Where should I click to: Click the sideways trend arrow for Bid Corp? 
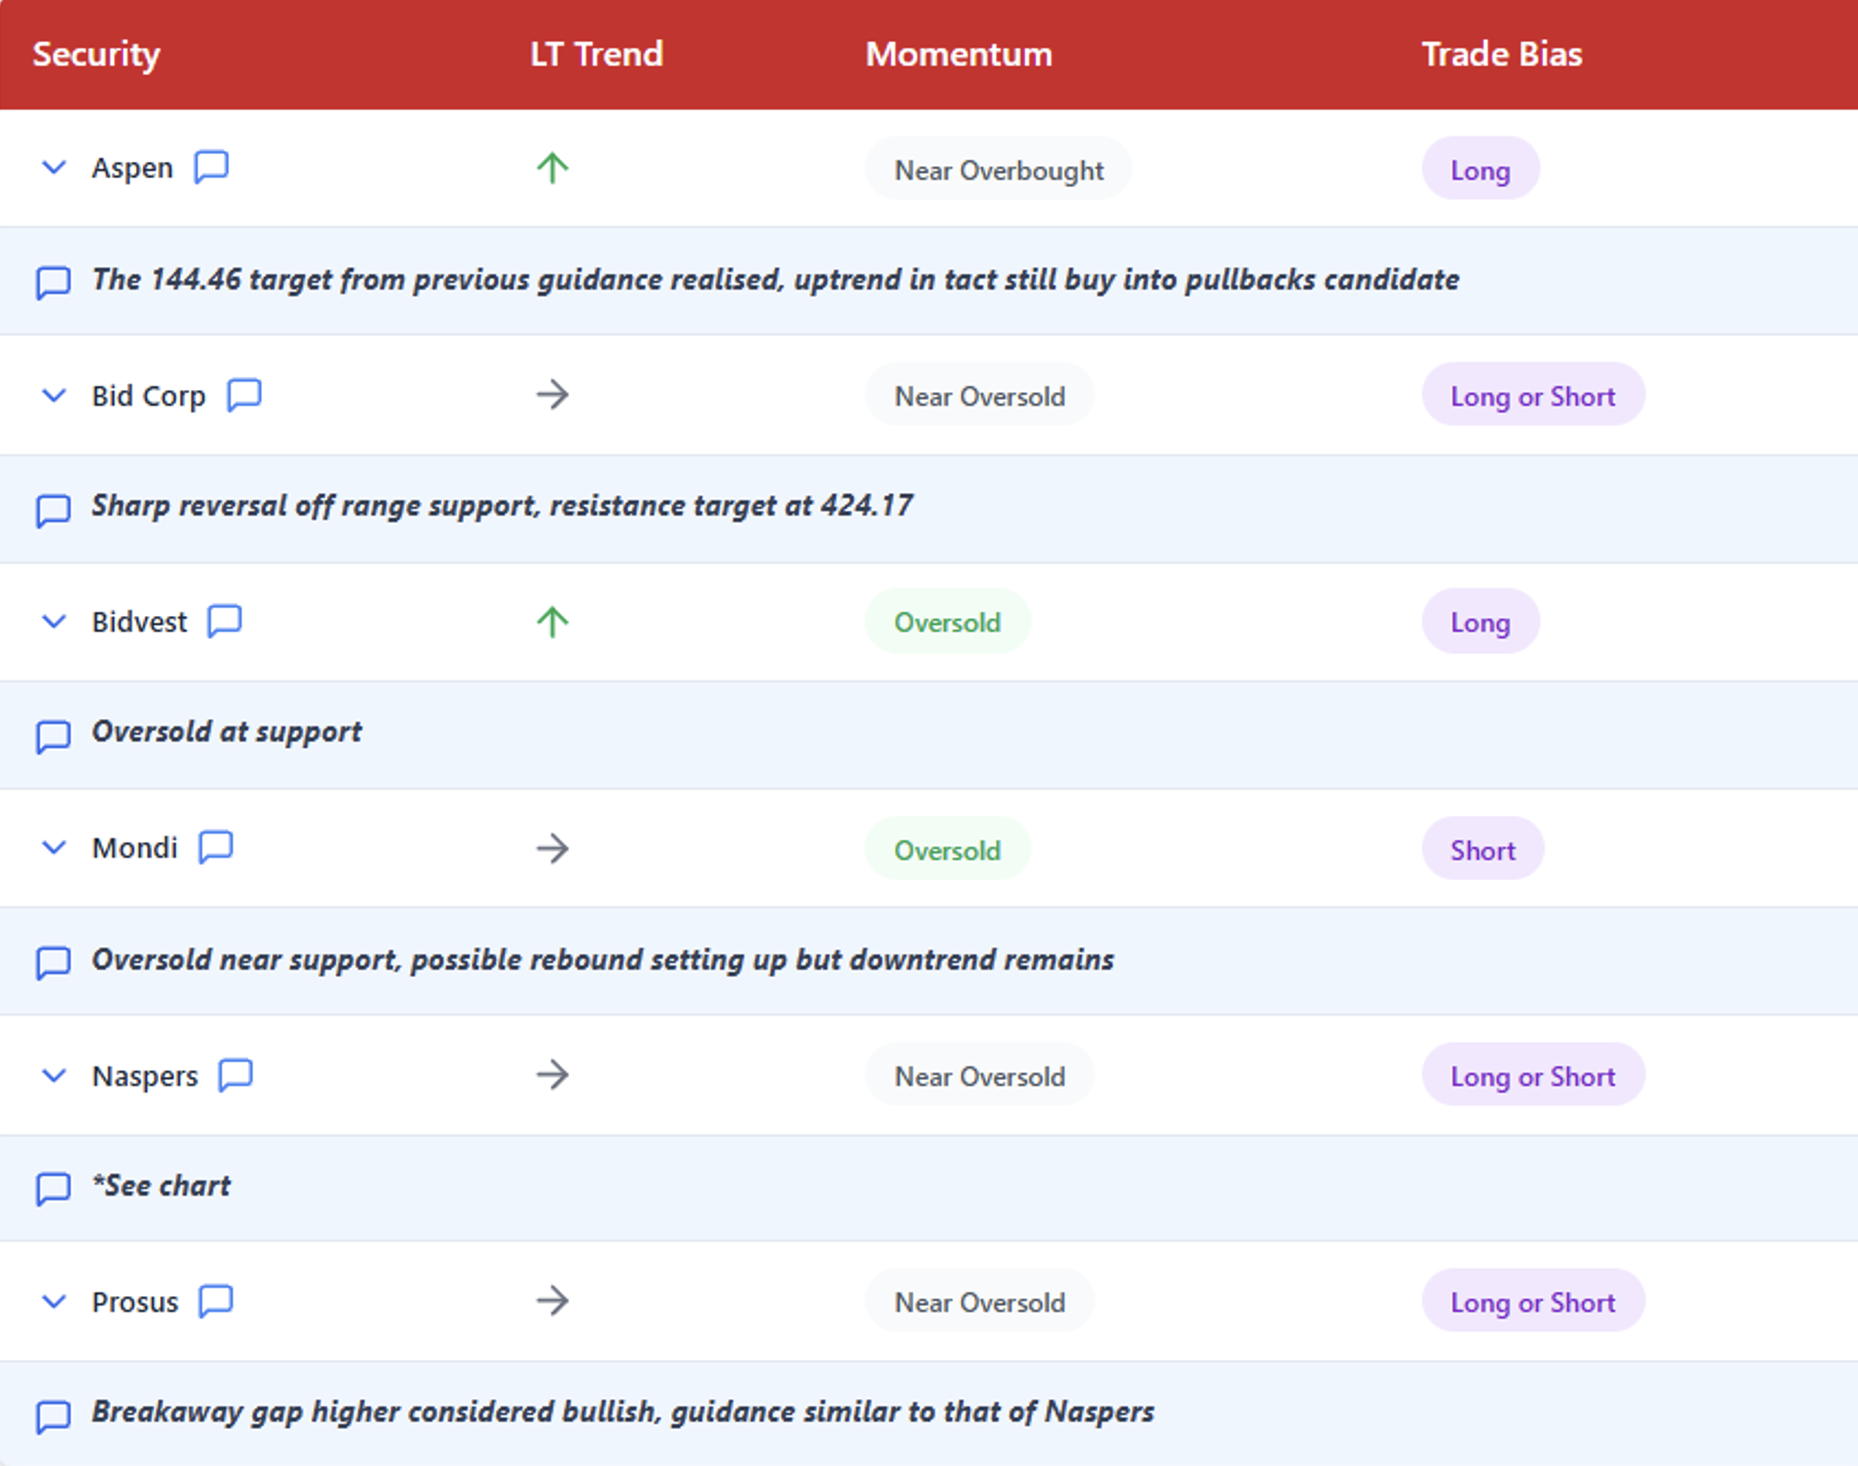(552, 395)
